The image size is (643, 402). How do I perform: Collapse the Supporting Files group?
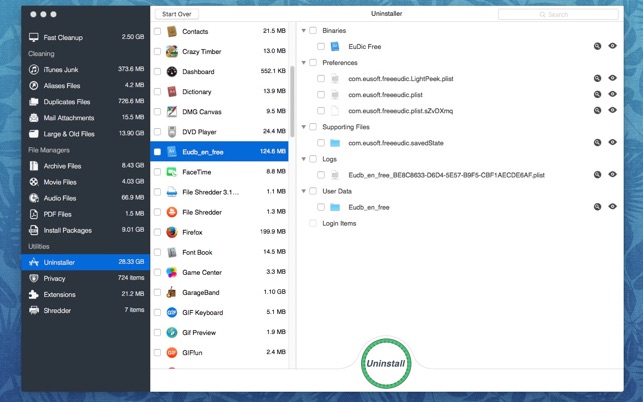[x=304, y=127]
